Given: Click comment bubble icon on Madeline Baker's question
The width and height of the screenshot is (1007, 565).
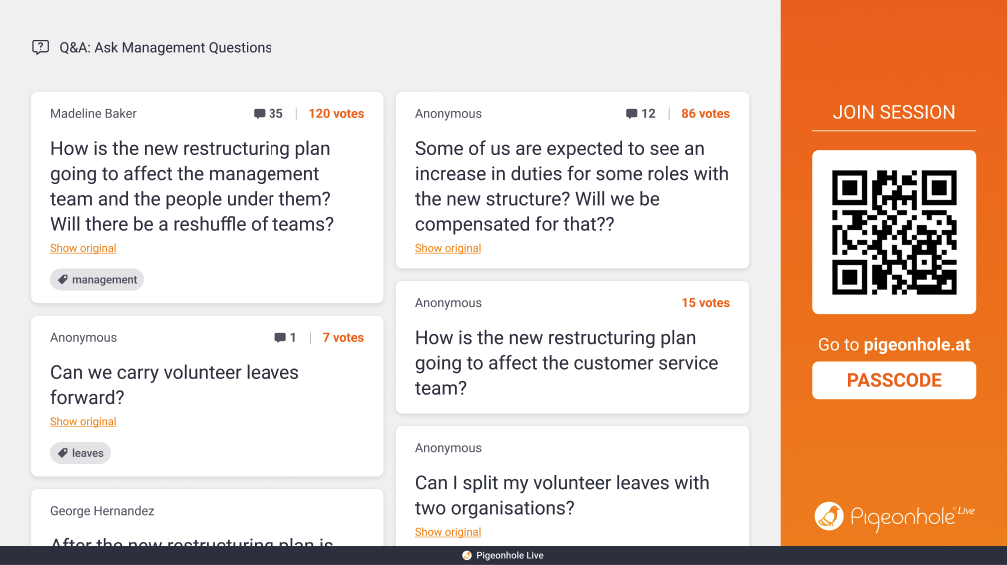Looking at the screenshot, I should (260, 114).
